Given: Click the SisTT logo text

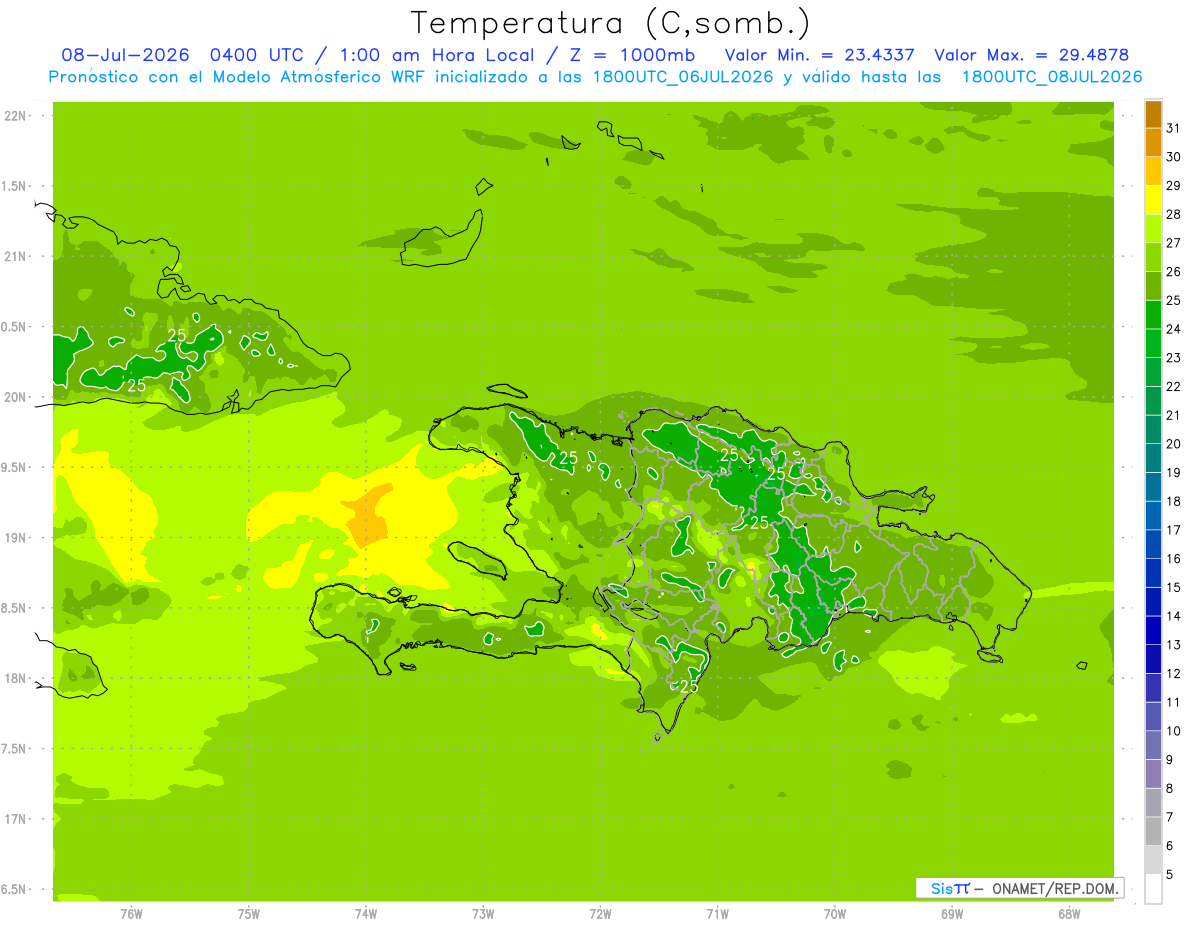Looking at the screenshot, I should coord(950,888).
